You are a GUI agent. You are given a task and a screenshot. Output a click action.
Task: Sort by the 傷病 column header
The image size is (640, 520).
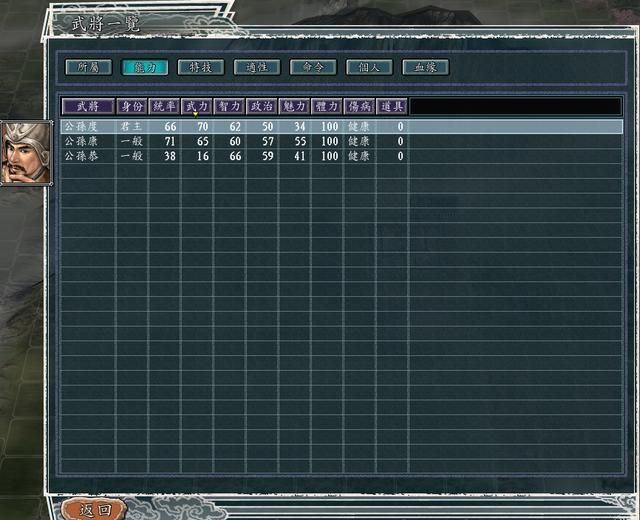358,106
